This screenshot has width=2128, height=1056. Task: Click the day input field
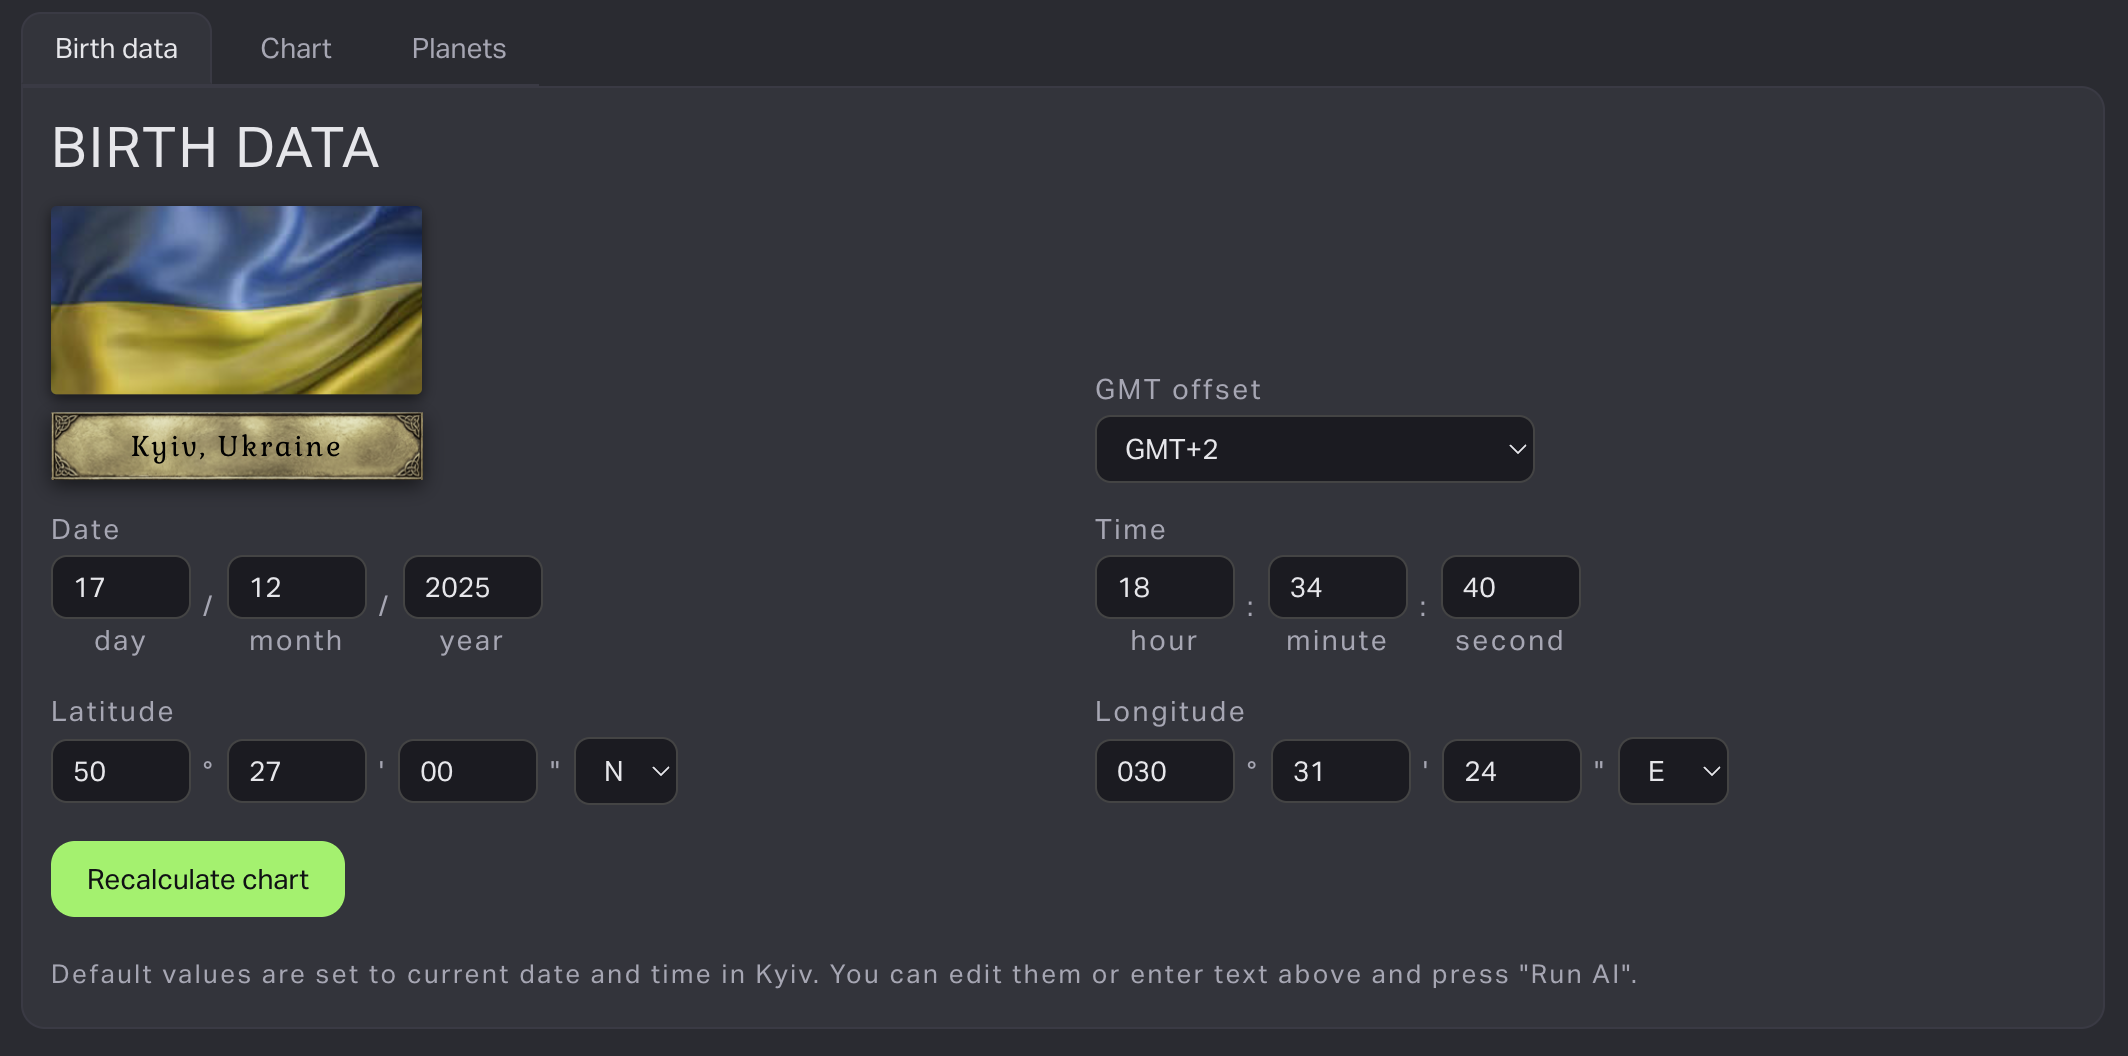(x=120, y=587)
